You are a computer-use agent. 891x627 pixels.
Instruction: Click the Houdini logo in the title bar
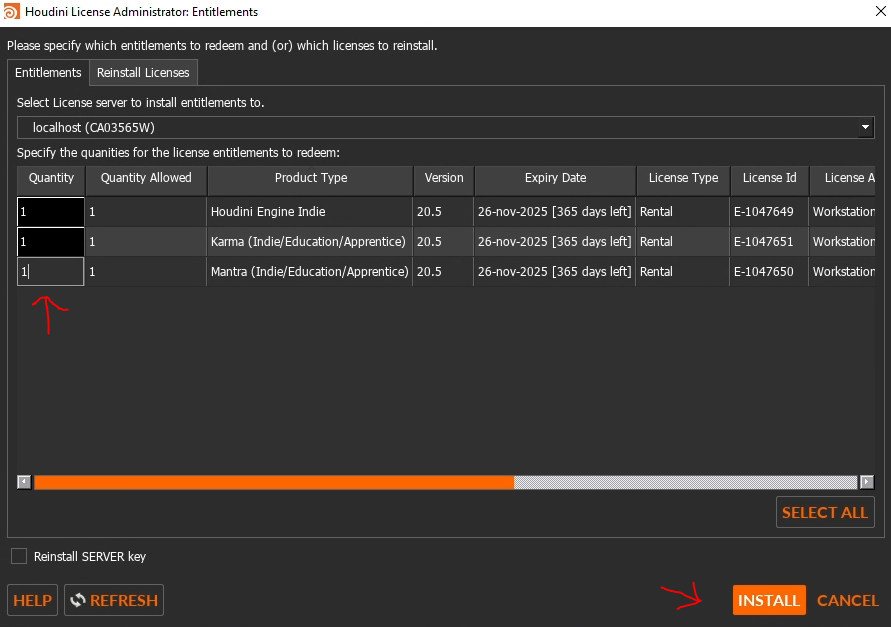click(x=11, y=11)
